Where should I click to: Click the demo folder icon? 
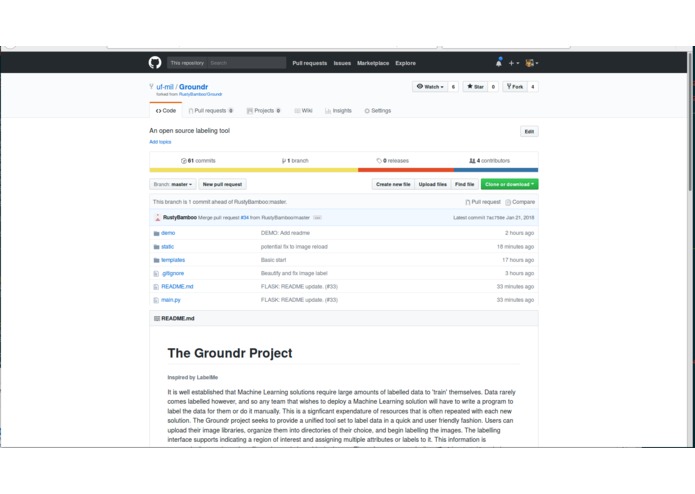coord(156,233)
